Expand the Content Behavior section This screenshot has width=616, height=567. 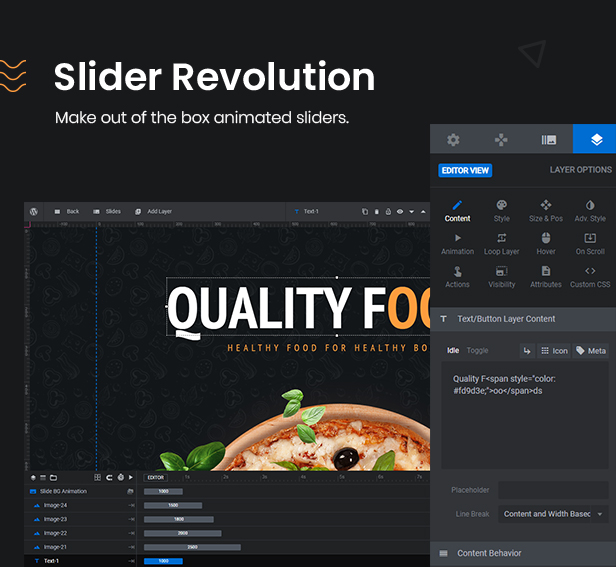523,553
